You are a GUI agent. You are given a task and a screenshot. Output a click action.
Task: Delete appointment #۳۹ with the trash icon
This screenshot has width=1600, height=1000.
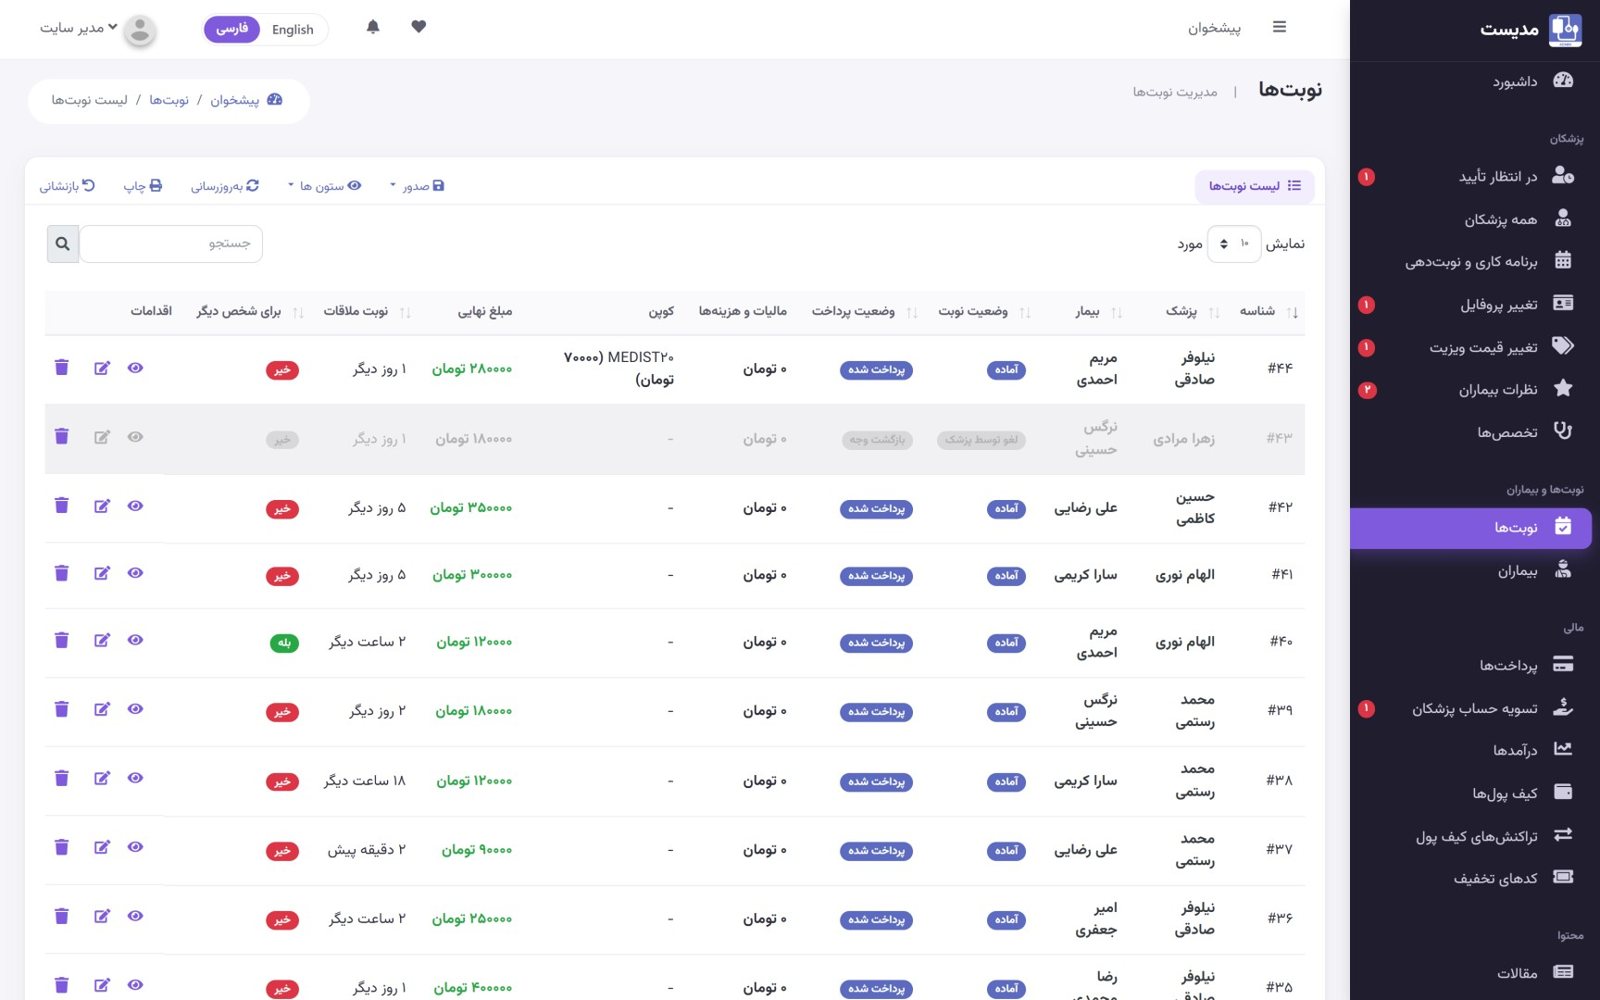pyautogui.click(x=62, y=709)
